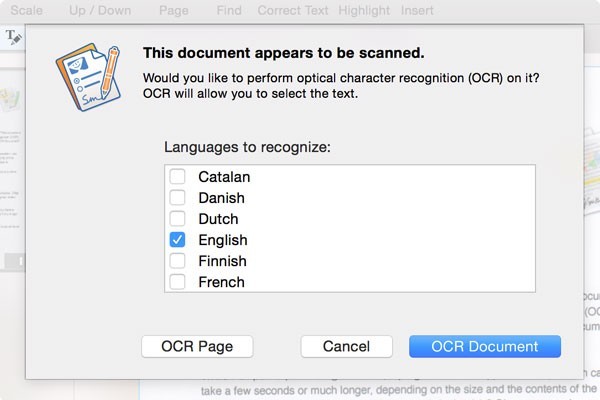
Task: Open the Insert toolbar item
Action: (417, 10)
